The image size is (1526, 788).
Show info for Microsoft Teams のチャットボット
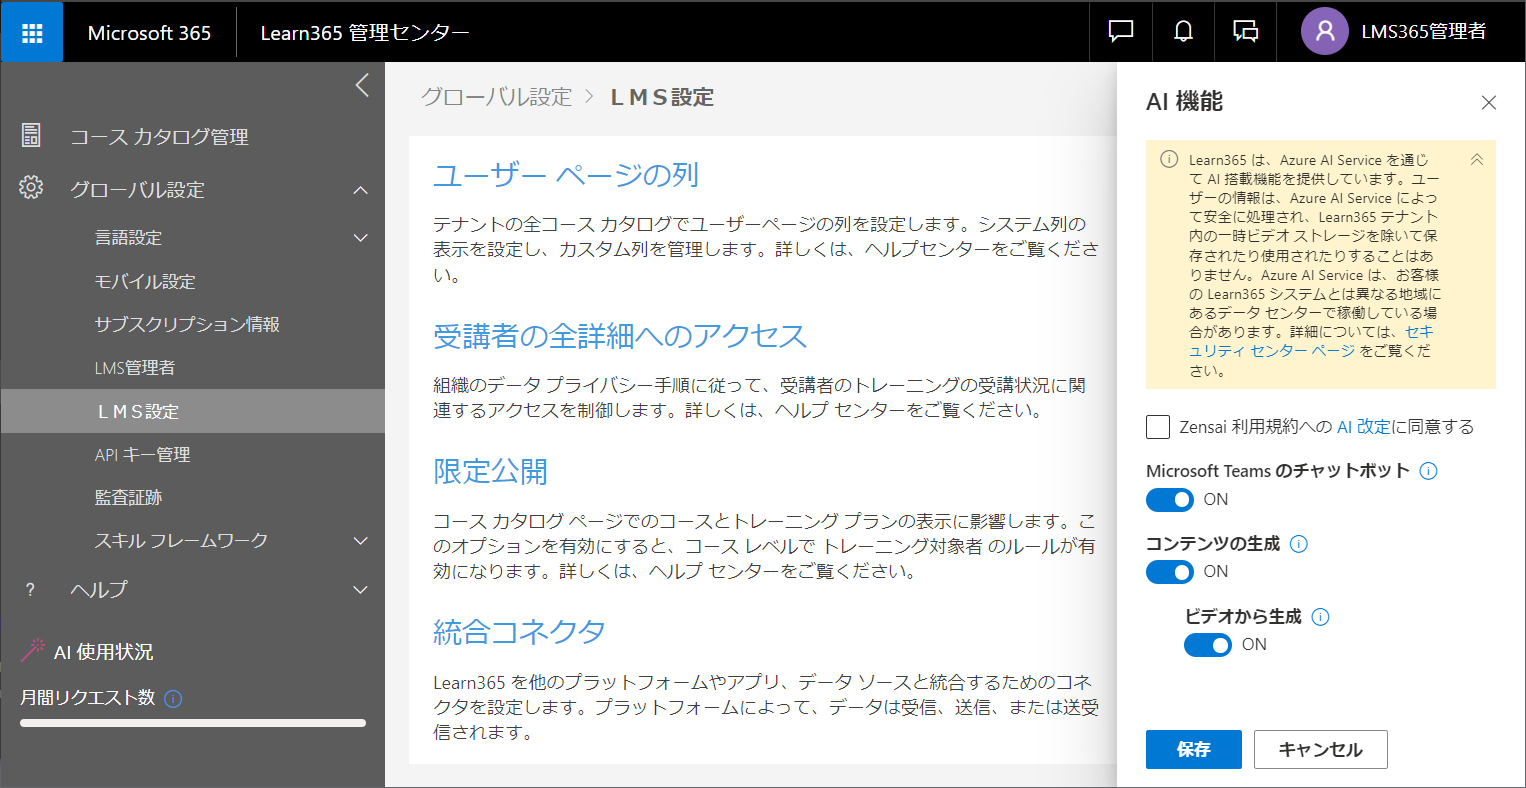[1428, 471]
